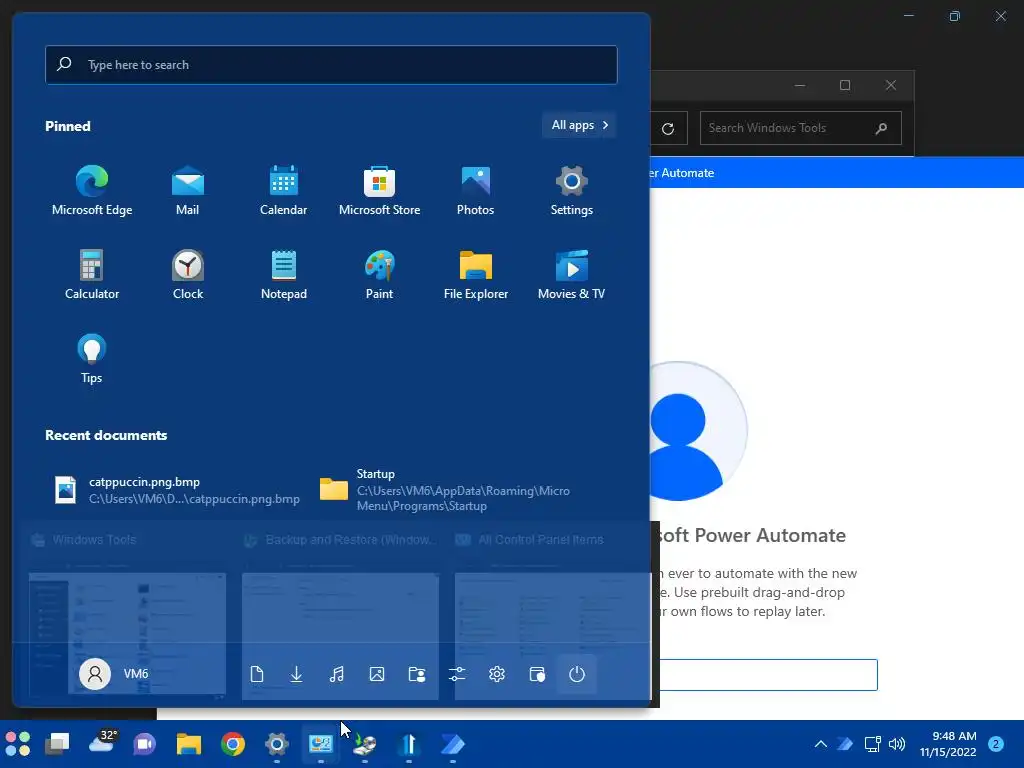Image resolution: width=1024 pixels, height=768 pixels.
Task: Click Search Windows Tools field
Action: point(801,128)
